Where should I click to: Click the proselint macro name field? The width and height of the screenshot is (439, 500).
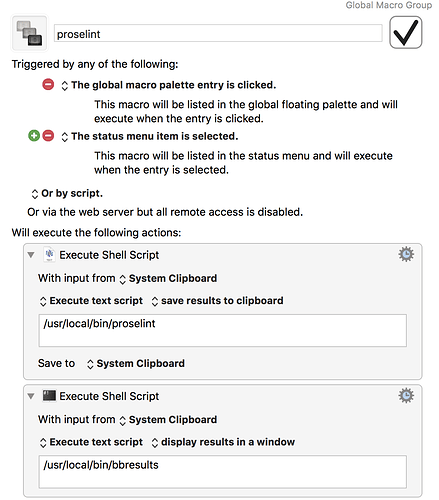click(218, 33)
